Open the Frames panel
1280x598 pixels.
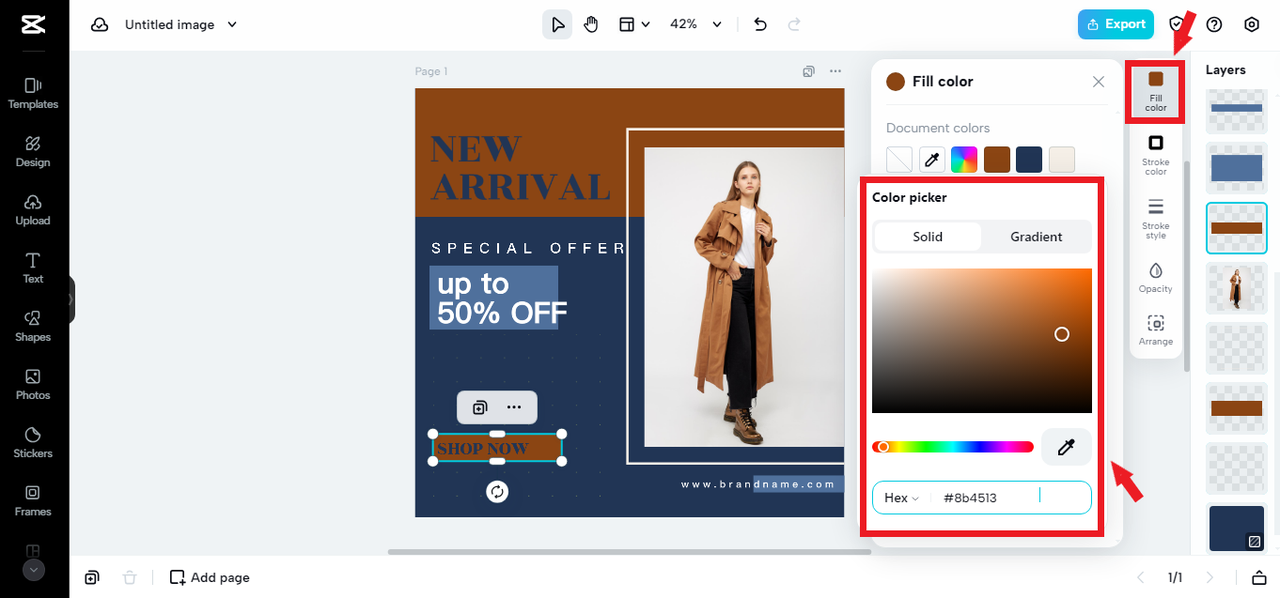(x=33, y=500)
